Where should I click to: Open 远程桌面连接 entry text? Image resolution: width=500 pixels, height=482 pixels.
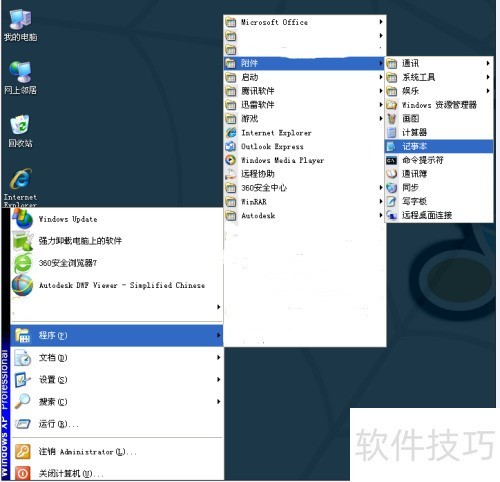click(427, 215)
